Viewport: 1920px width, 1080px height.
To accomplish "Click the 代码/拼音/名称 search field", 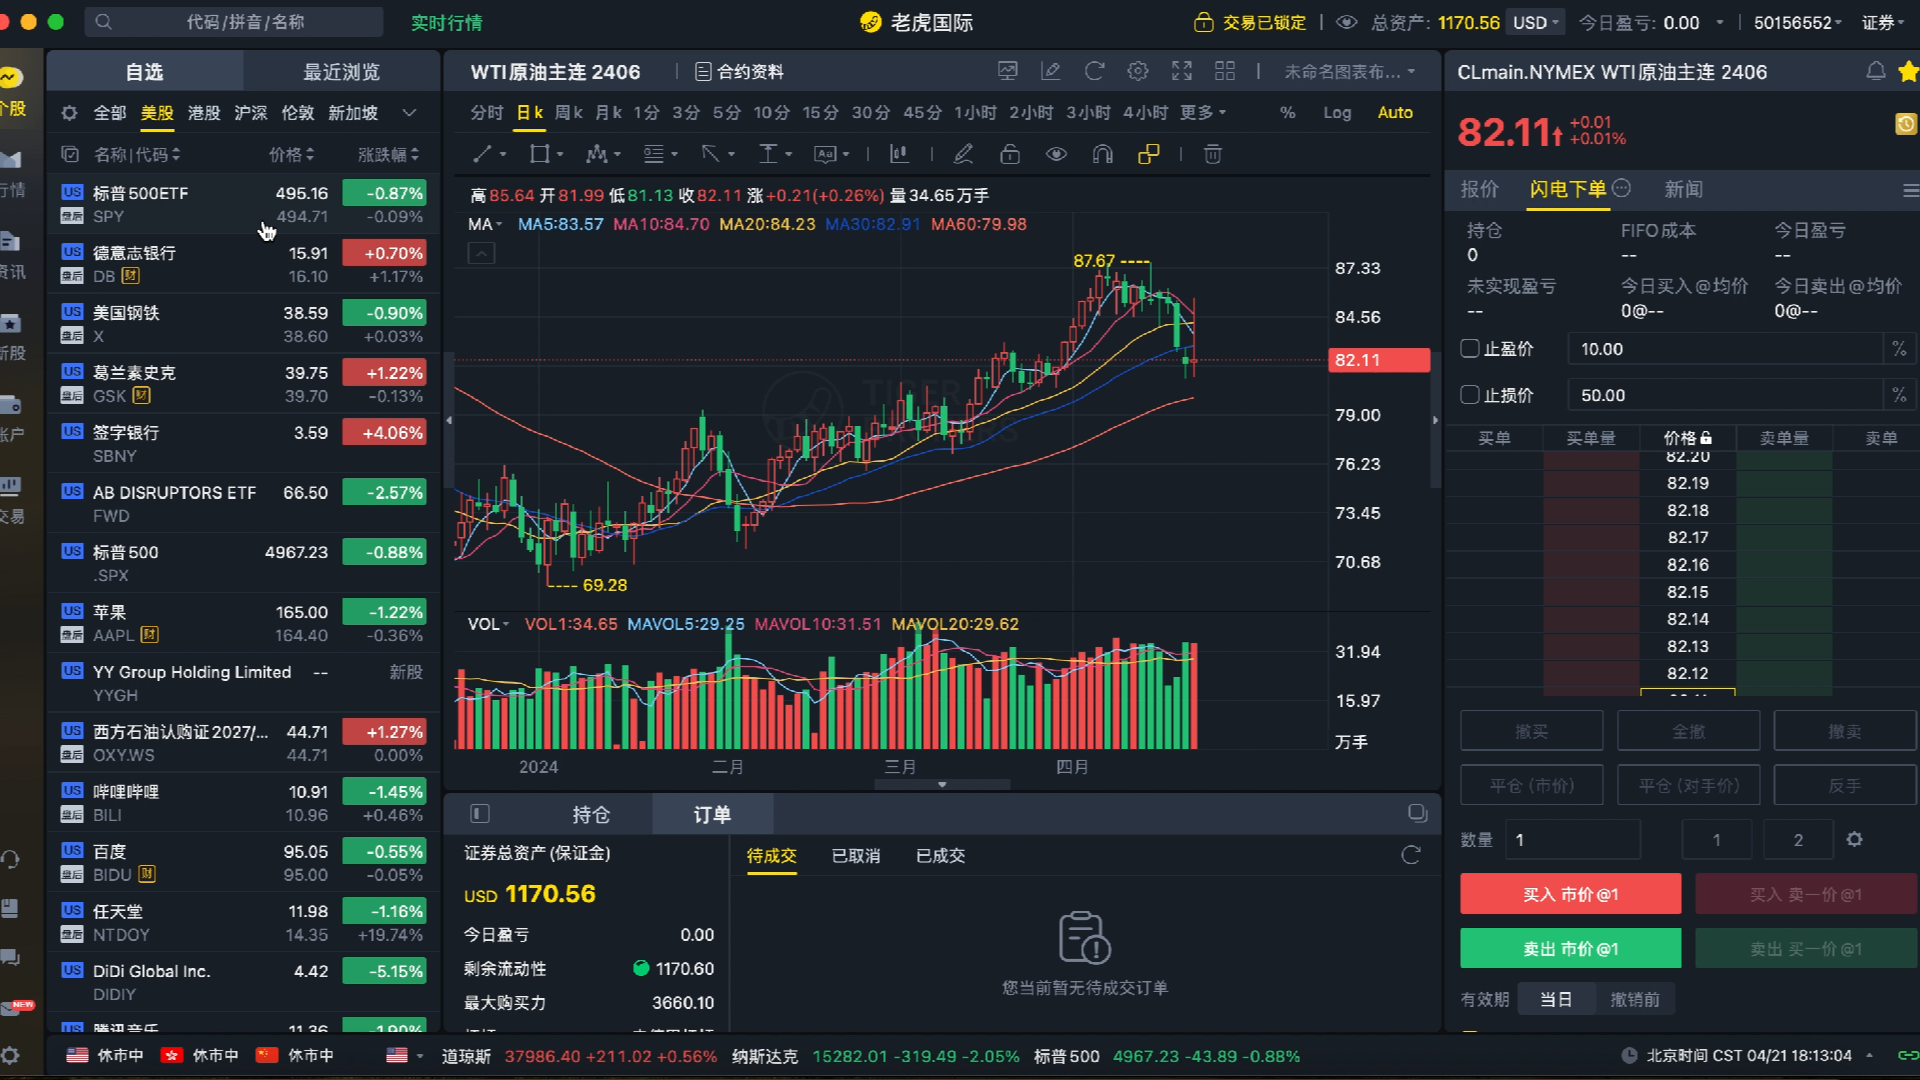I will coord(240,21).
